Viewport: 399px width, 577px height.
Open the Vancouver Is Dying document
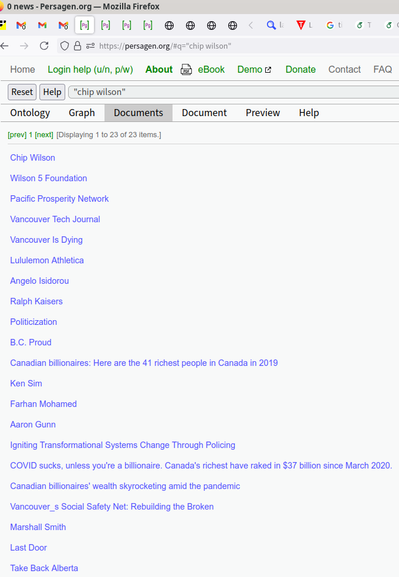click(x=46, y=240)
